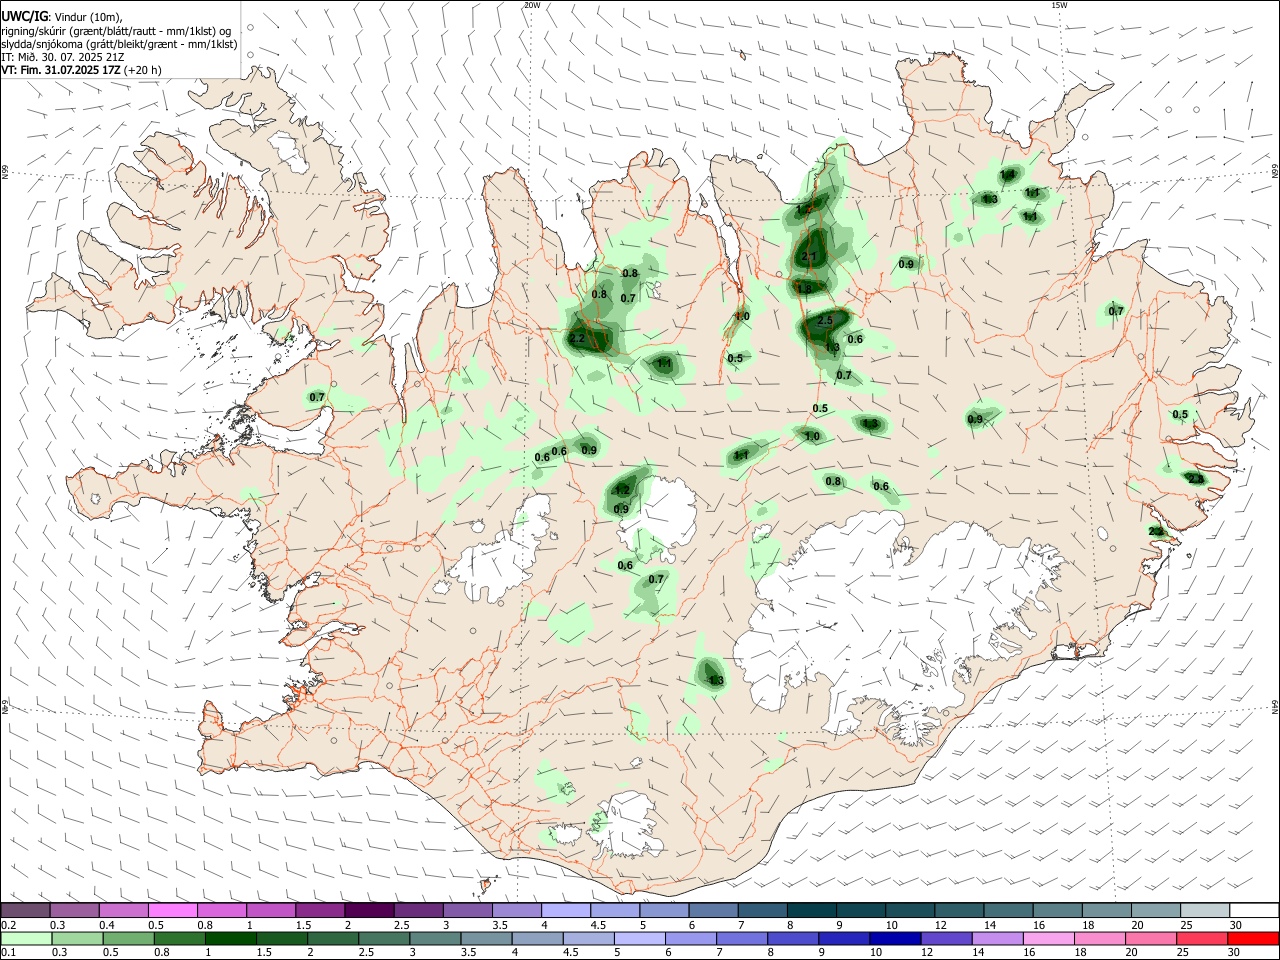This screenshot has height=960, width=1280.
Task: Click the 2.5 precipitation value on the map
Action: [825, 321]
